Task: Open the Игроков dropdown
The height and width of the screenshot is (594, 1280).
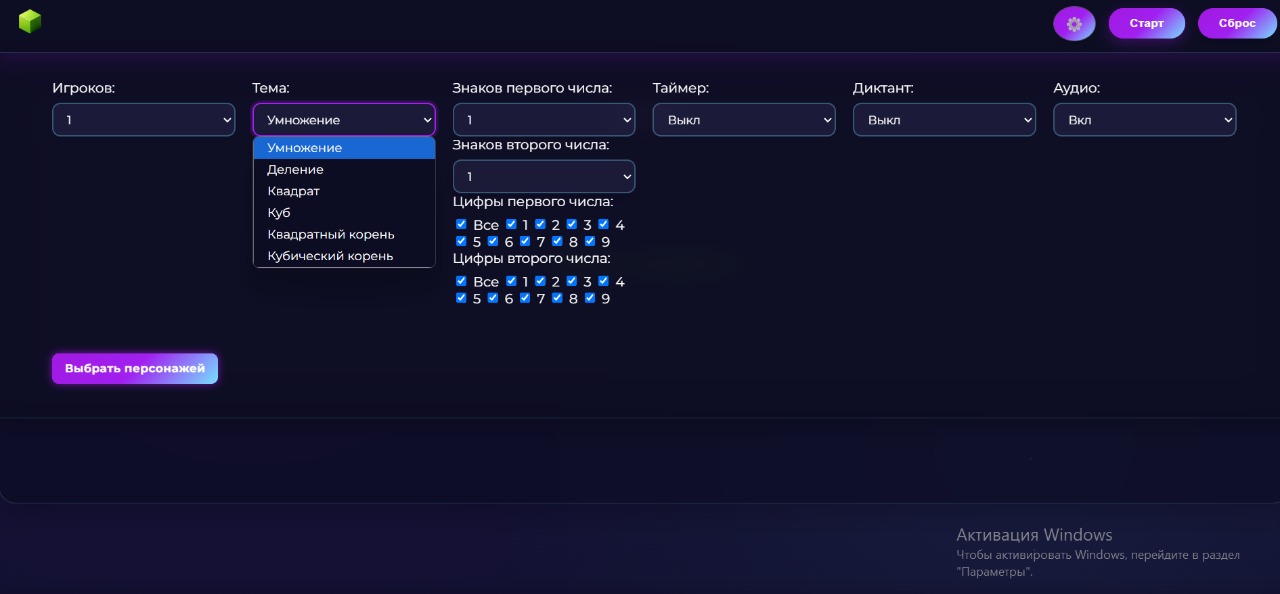Action: (x=144, y=120)
